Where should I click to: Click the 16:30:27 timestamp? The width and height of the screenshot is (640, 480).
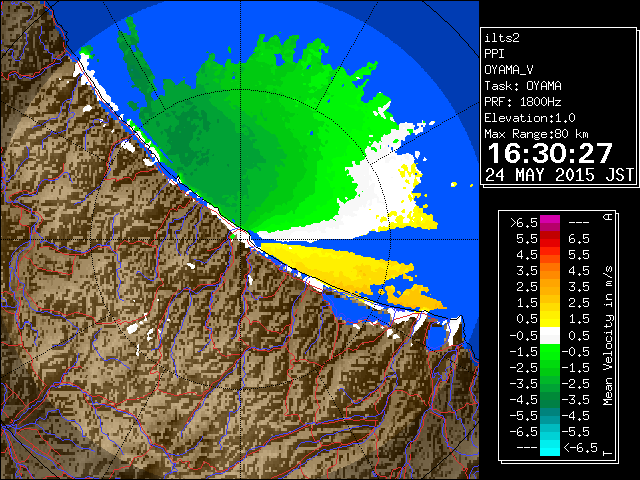point(550,153)
